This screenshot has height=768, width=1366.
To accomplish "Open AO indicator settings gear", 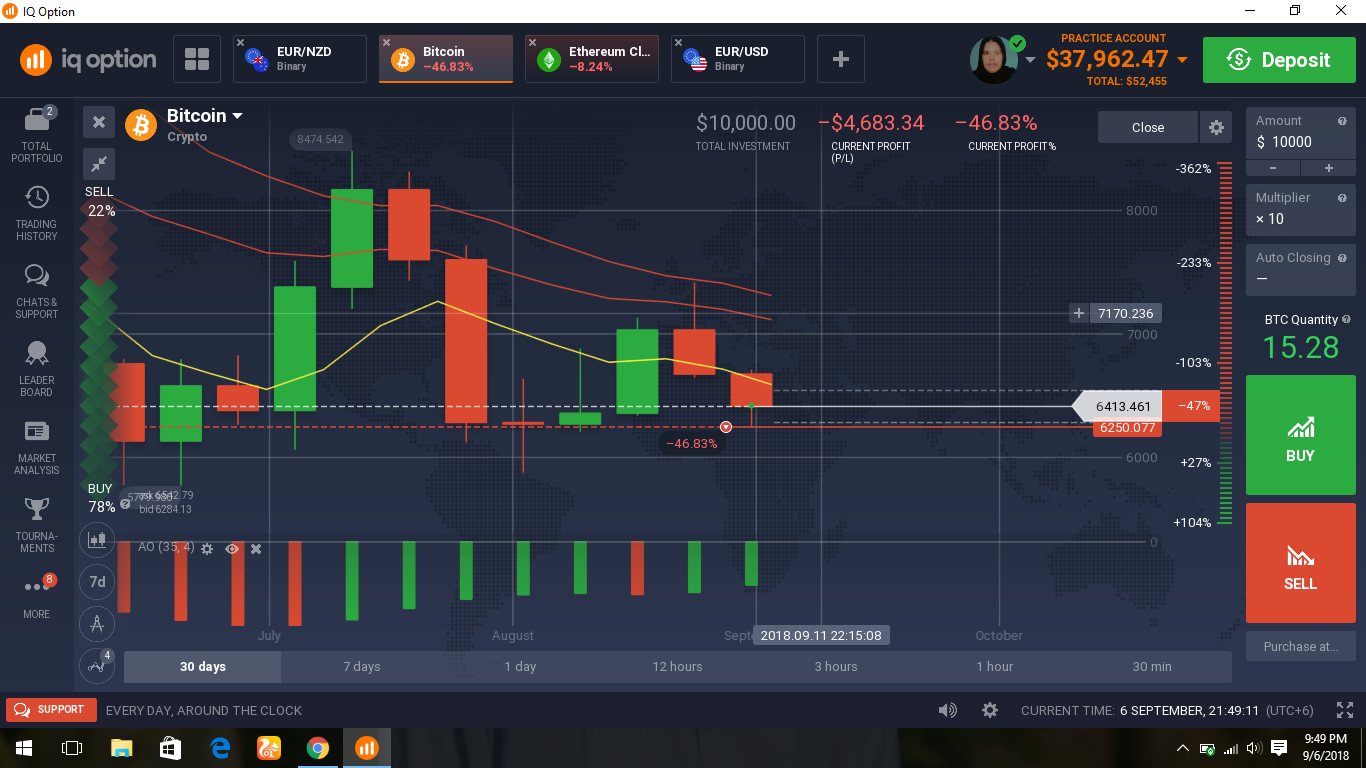I will coord(207,549).
